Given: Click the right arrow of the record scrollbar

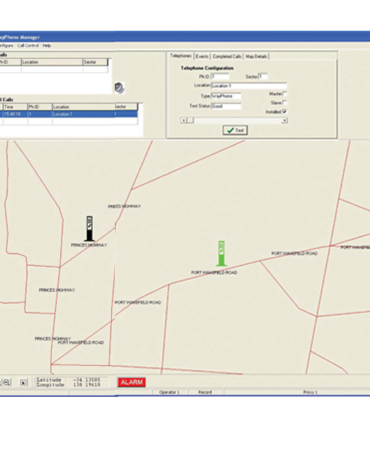Looking at the screenshot, I should pyautogui.click(x=284, y=120).
